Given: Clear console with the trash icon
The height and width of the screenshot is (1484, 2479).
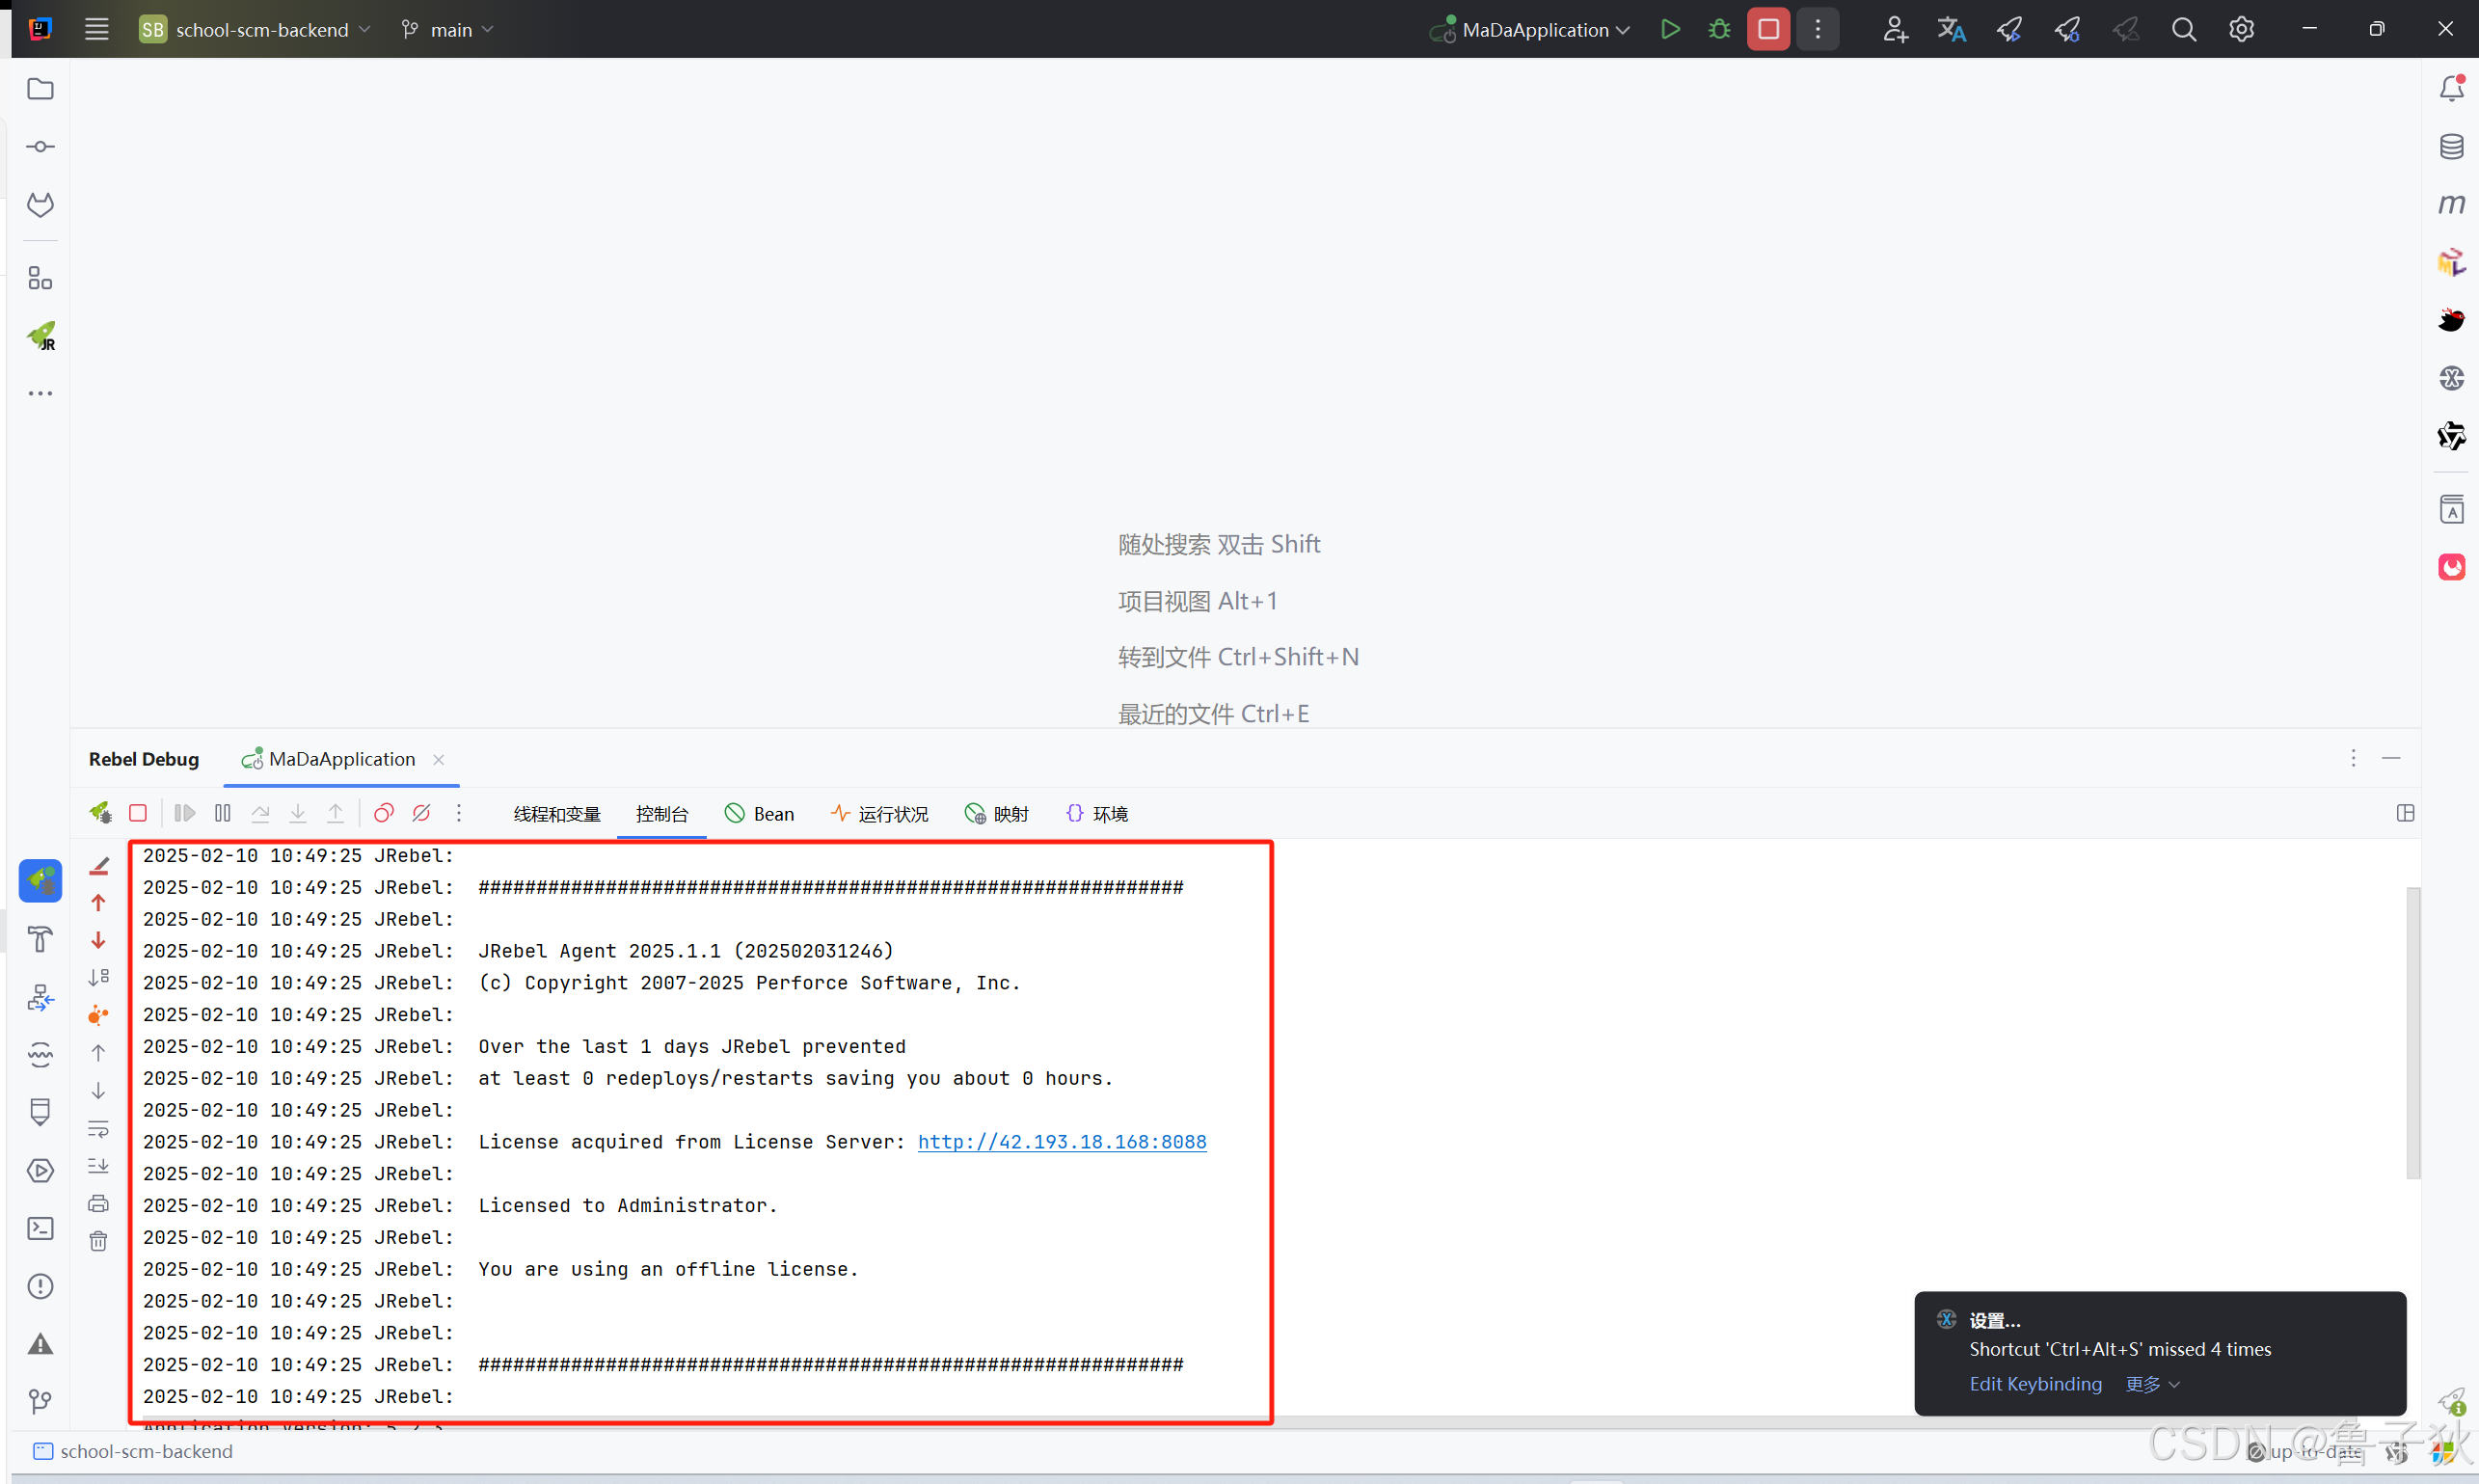Looking at the screenshot, I should click(x=98, y=1241).
